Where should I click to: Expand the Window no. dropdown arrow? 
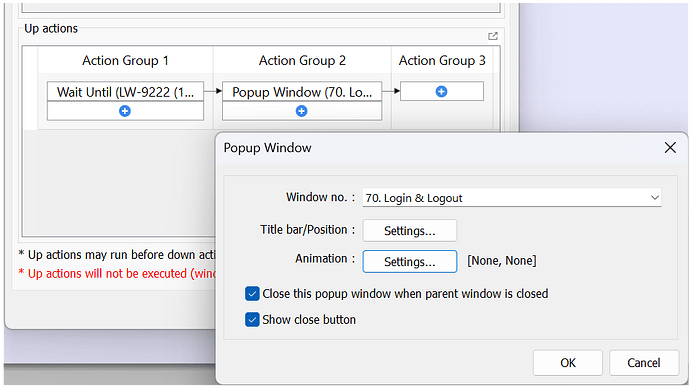(655, 197)
